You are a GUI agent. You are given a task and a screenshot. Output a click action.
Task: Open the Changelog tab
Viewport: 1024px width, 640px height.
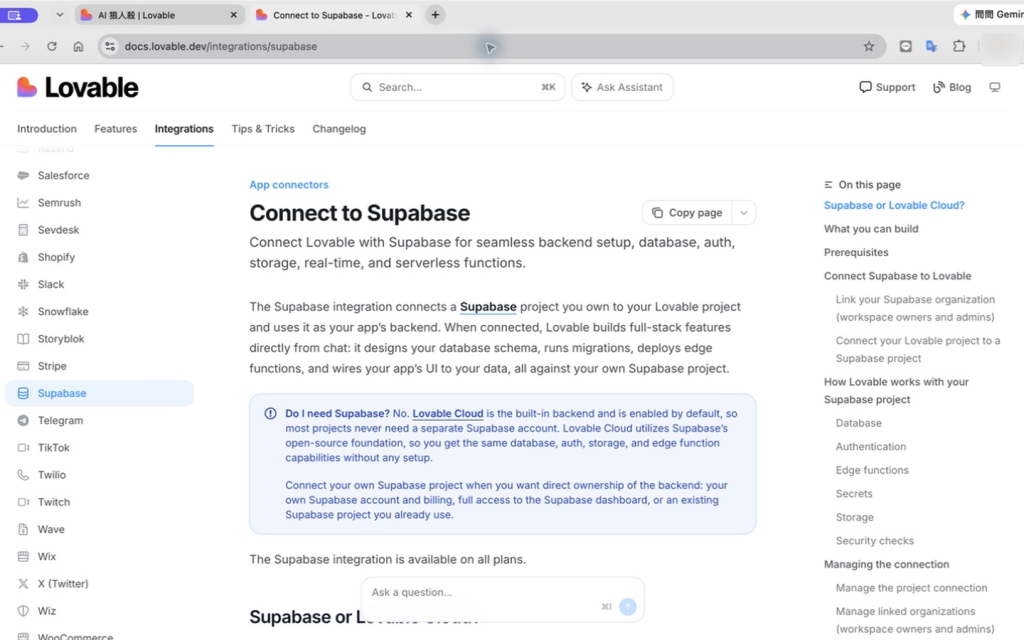point(339,129)
